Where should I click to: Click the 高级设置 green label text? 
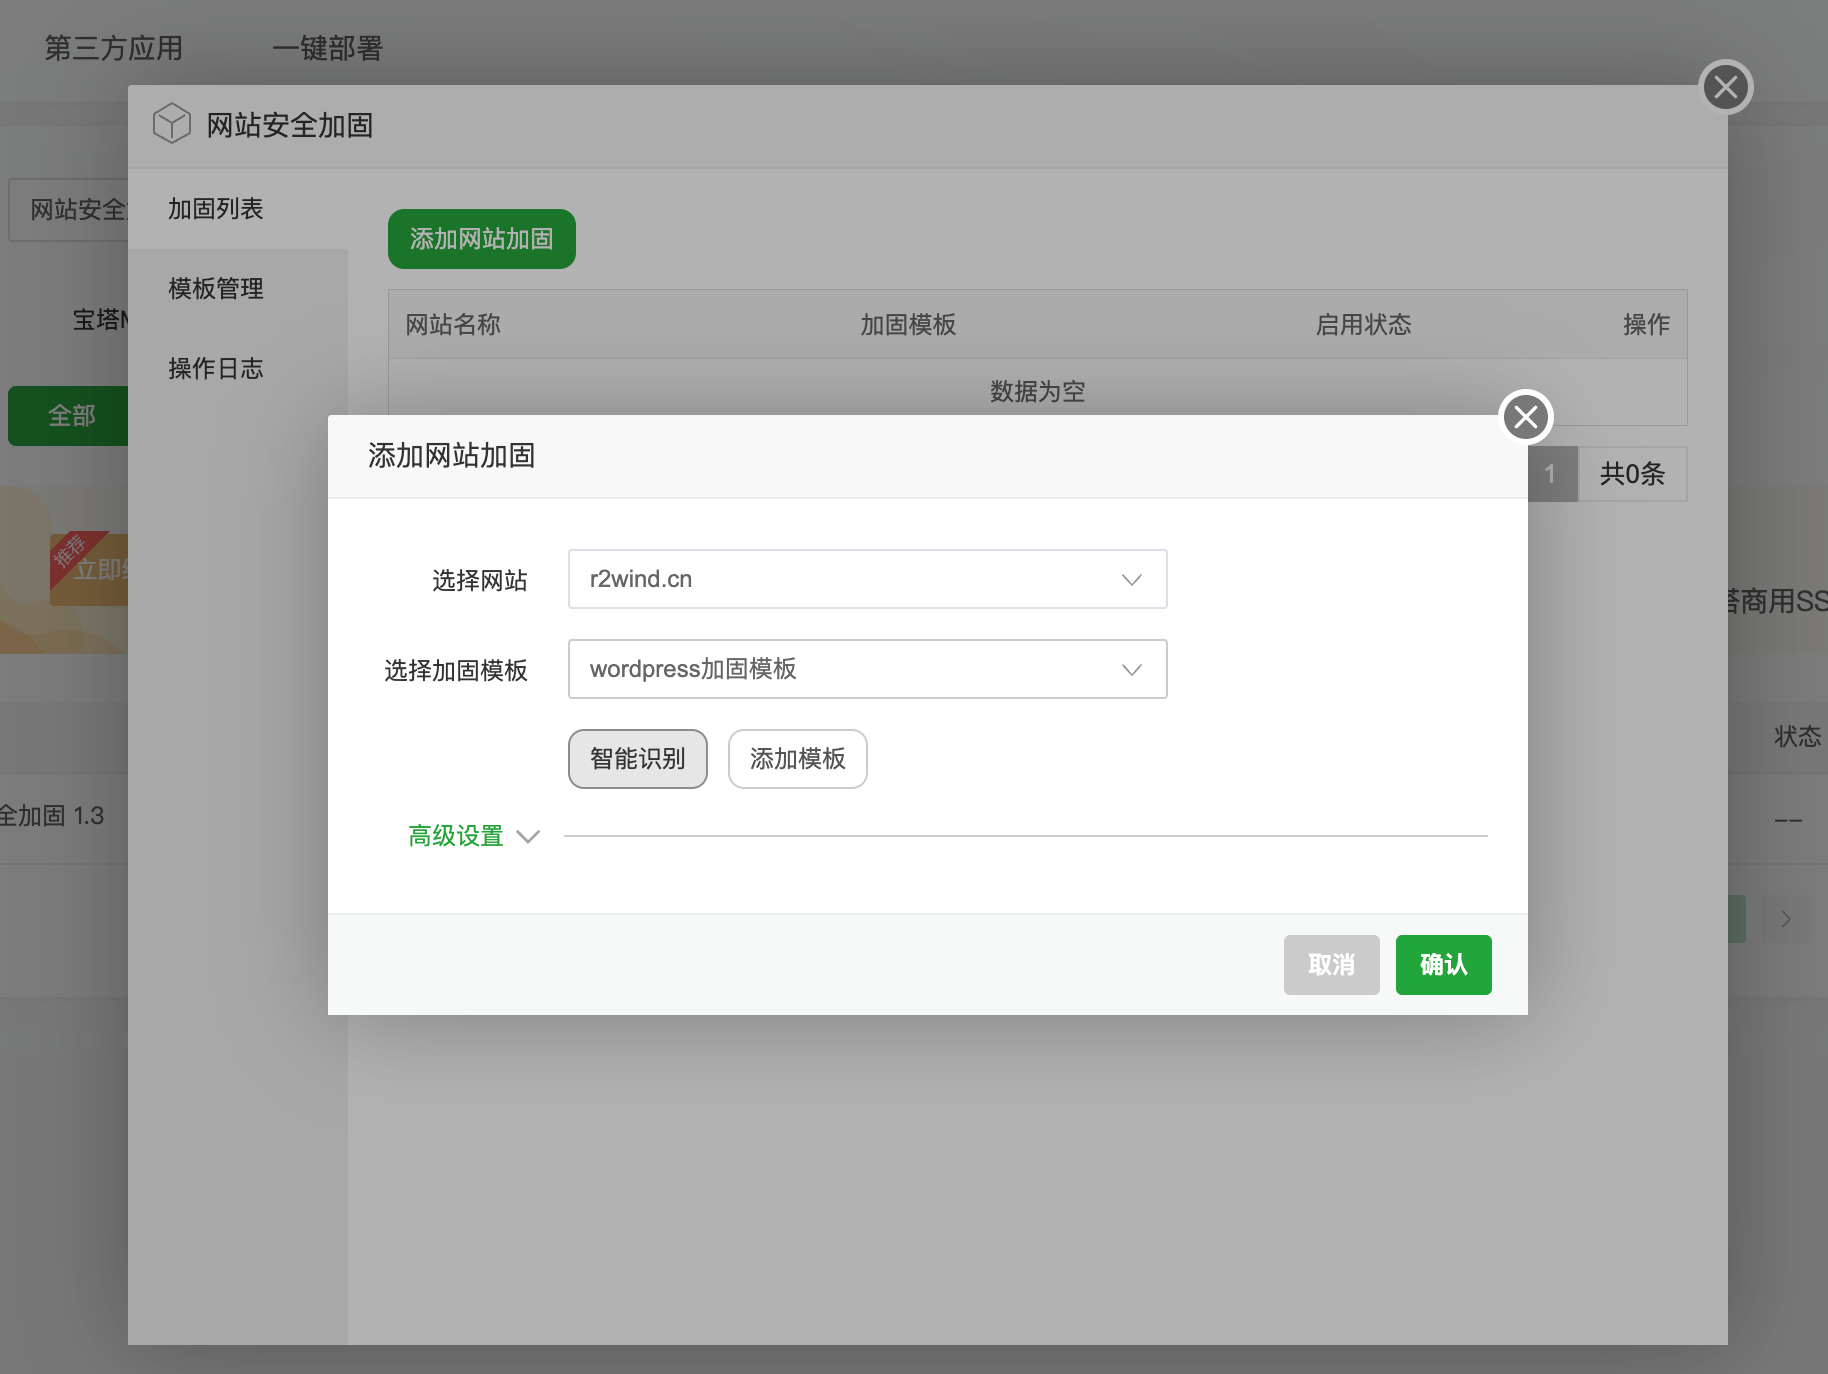click(456, 836)
